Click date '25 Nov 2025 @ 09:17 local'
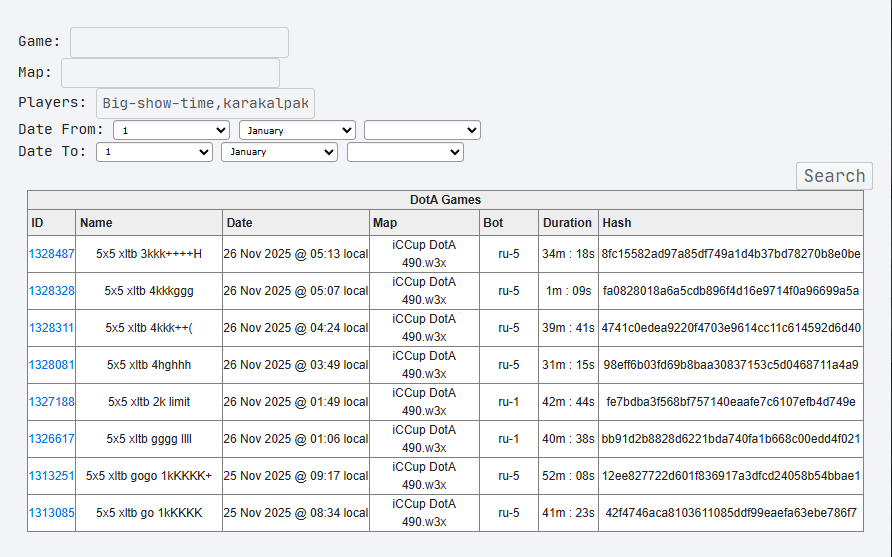This screenshot has height=557, width=892. coord(296,476)
